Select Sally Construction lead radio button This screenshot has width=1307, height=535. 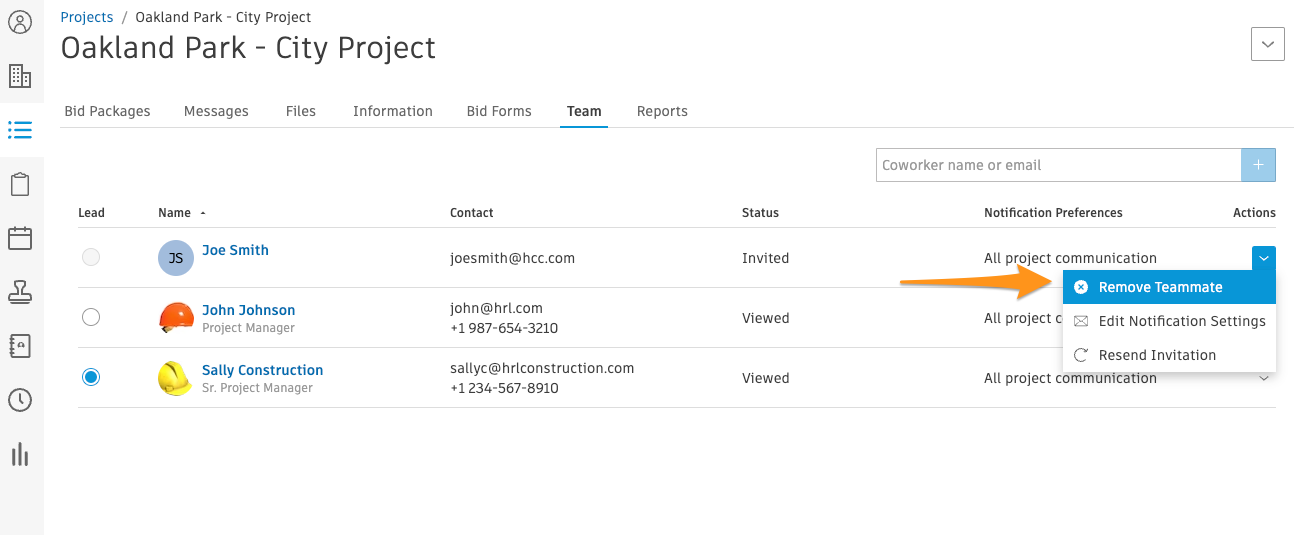pyautogui.click(x=91, y=377)
